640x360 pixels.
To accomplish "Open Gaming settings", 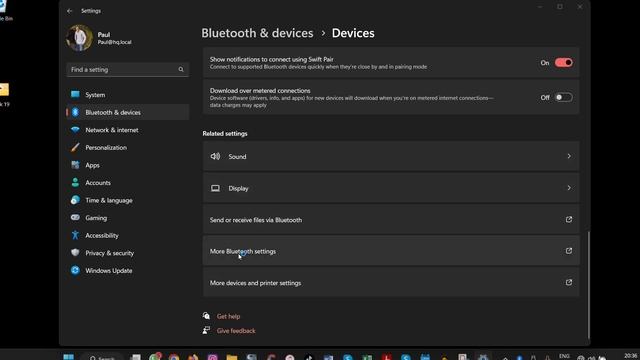I will pos(127,218).
